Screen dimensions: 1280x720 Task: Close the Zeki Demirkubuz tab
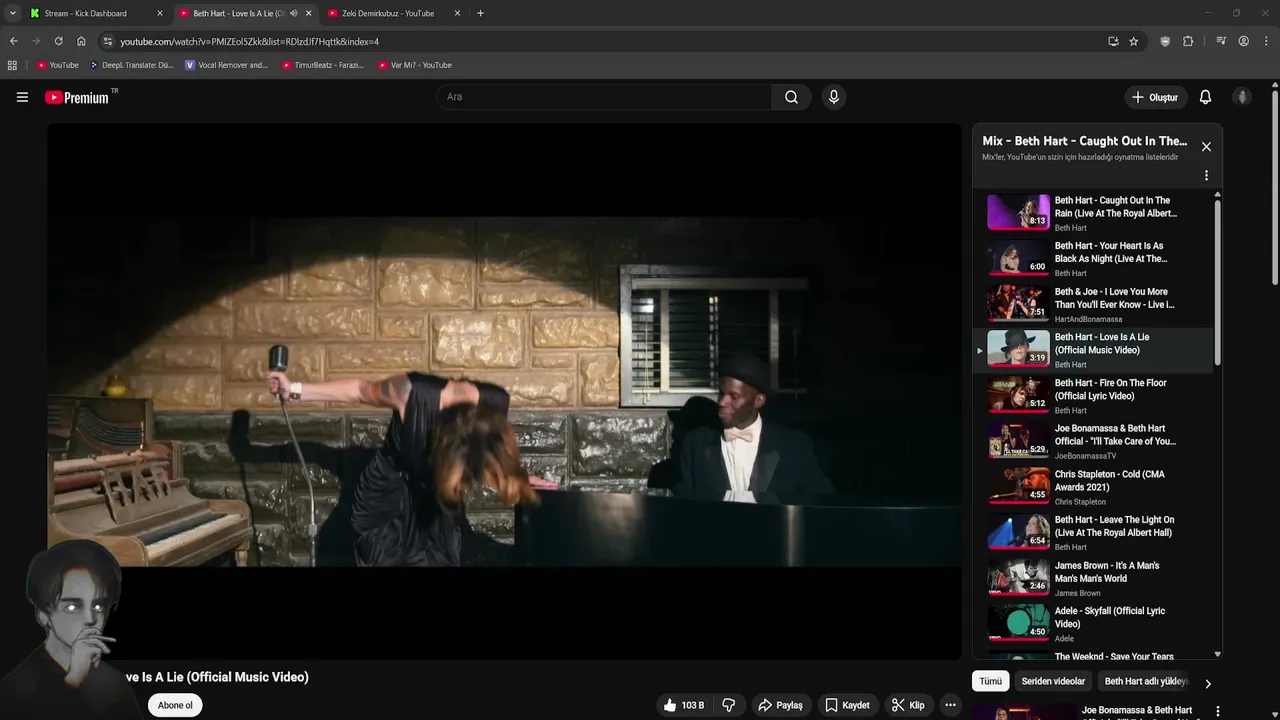[457, 13]
